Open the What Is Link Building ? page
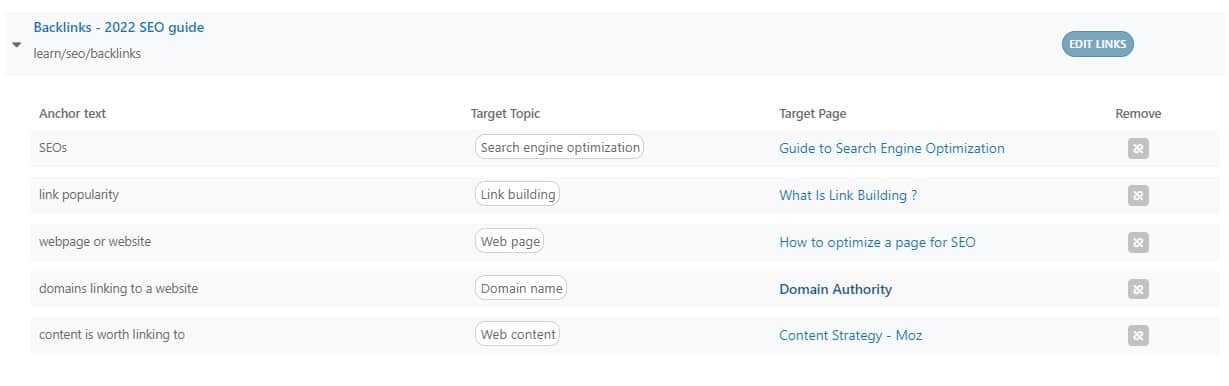Image resolution: width=1229 pixels, height=386 pixels. click(848, 195)
